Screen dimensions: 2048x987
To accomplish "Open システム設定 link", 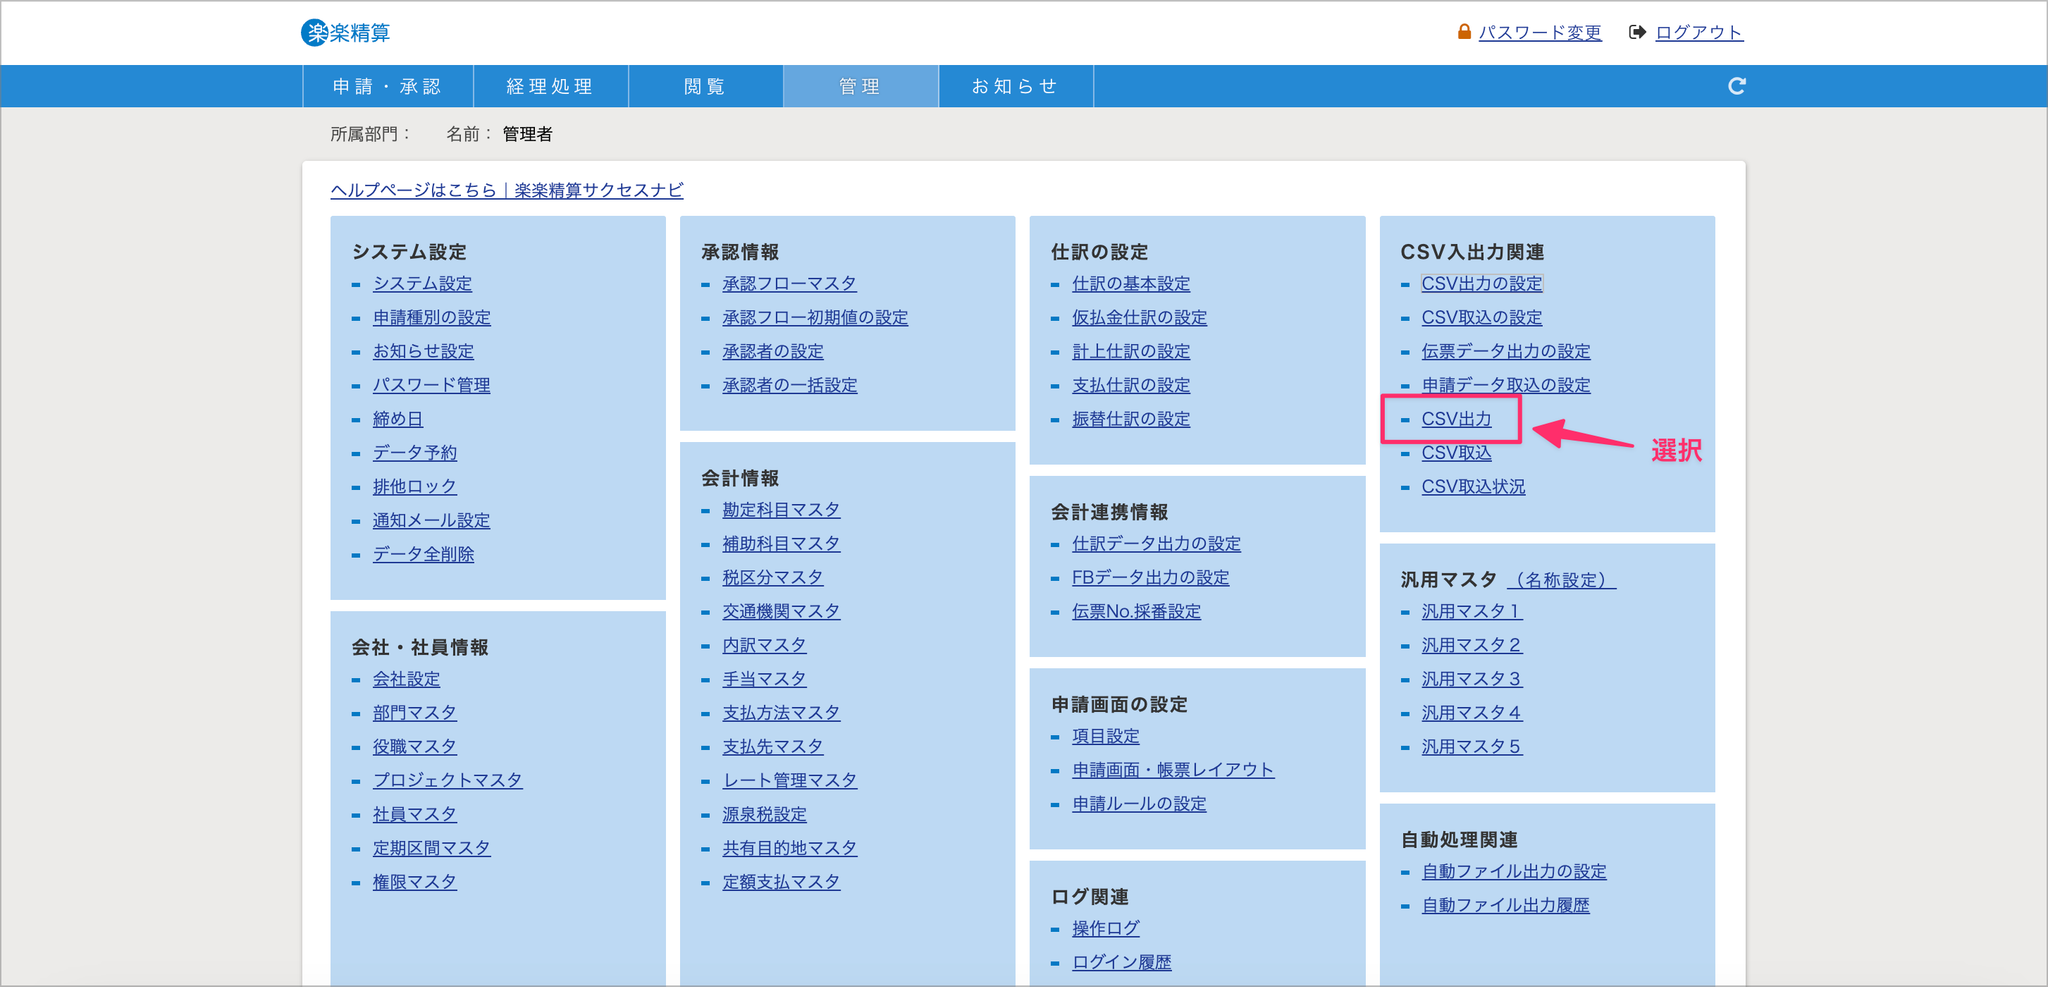I will click(422, 284).
